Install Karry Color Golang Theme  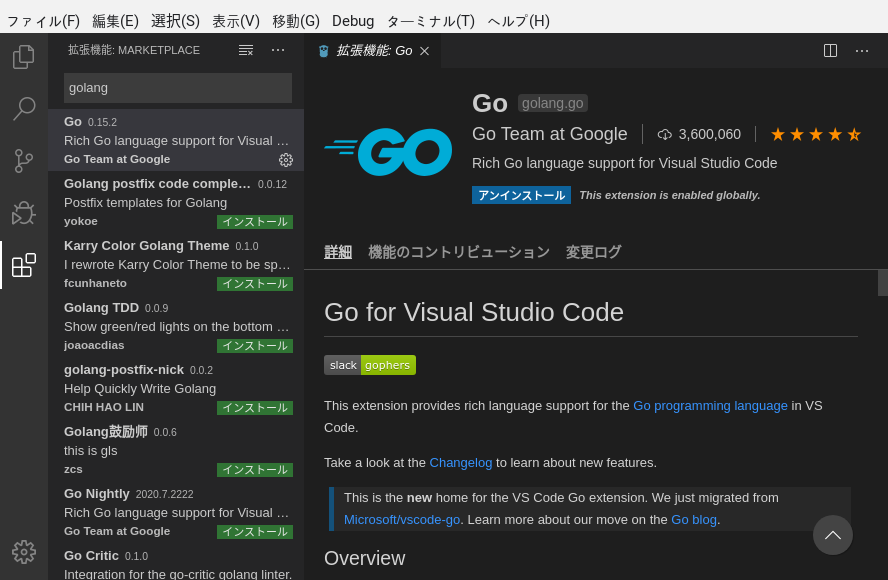(255, 284)
